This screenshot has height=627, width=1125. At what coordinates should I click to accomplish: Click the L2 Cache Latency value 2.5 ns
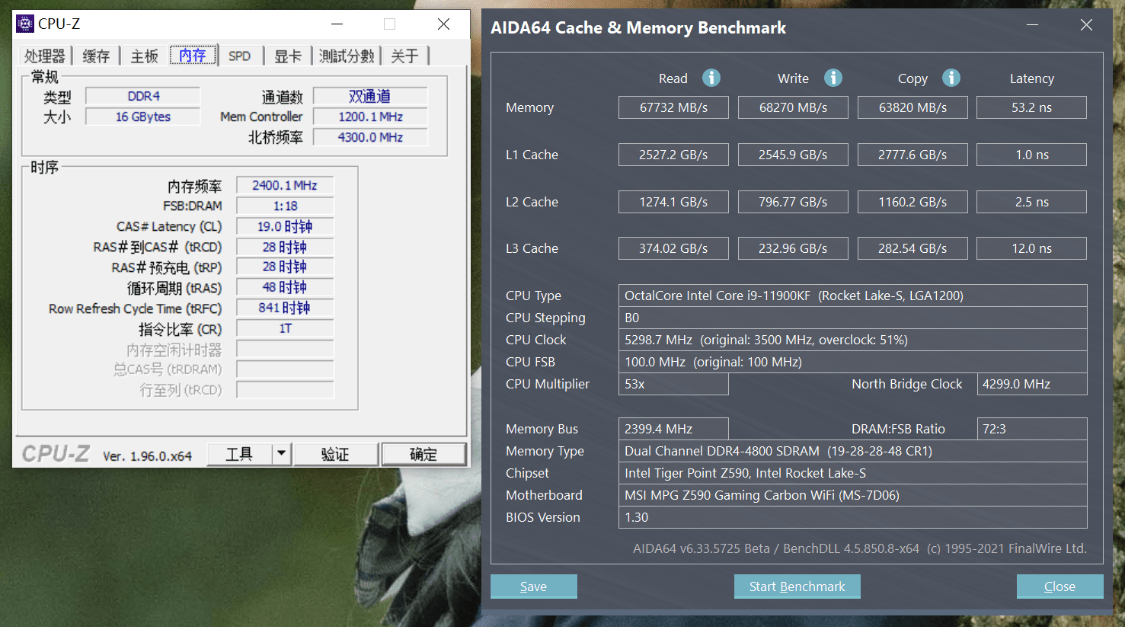[x=1032, y=202]
